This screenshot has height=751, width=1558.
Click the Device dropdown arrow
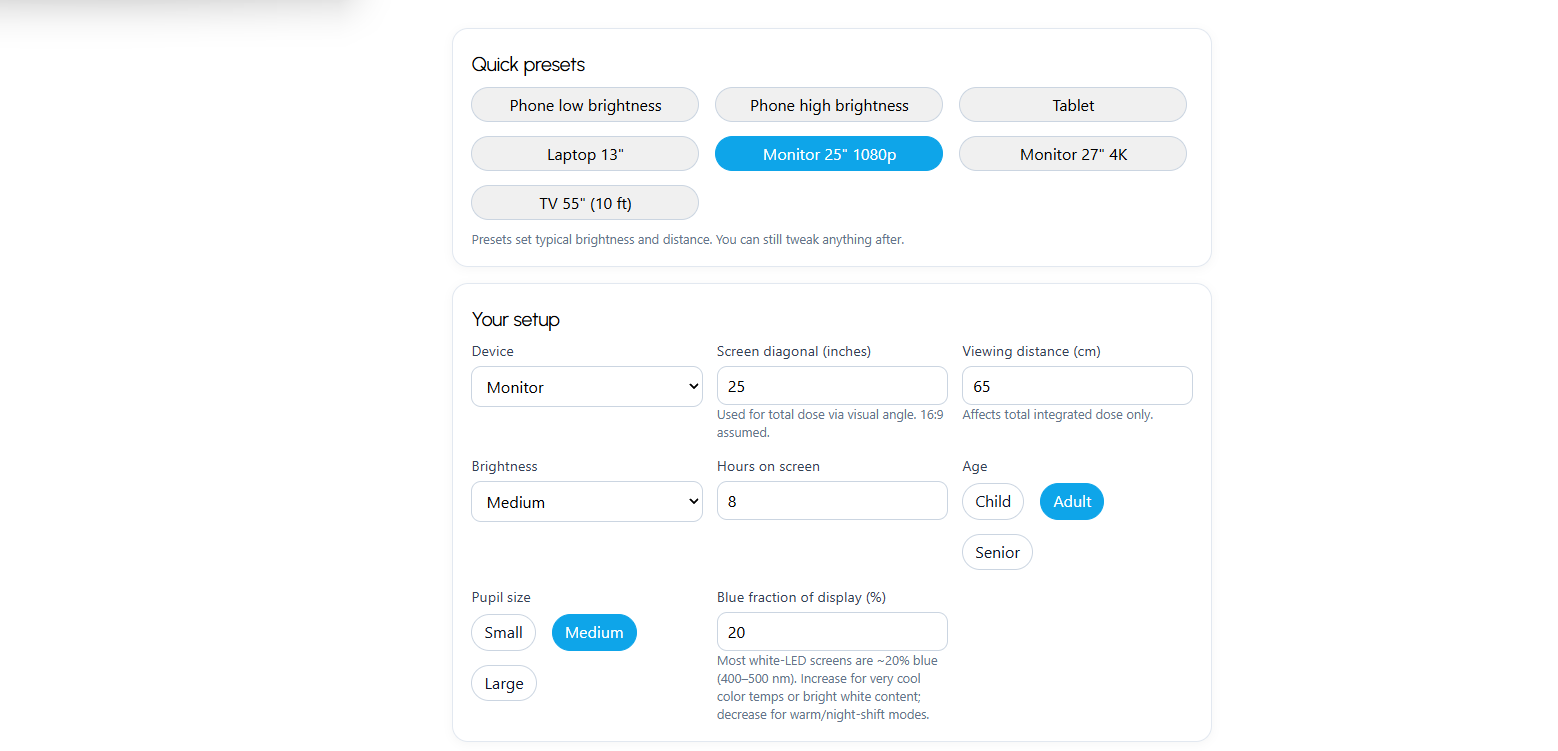pyautogui.click(x=694, y=387)
